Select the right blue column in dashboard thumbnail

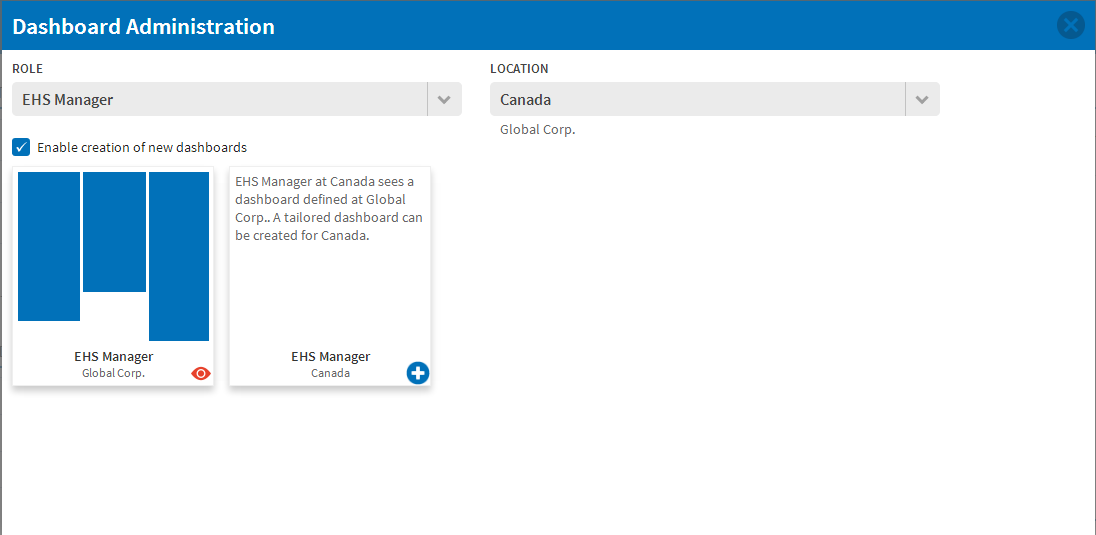click(x=179, y=256)
